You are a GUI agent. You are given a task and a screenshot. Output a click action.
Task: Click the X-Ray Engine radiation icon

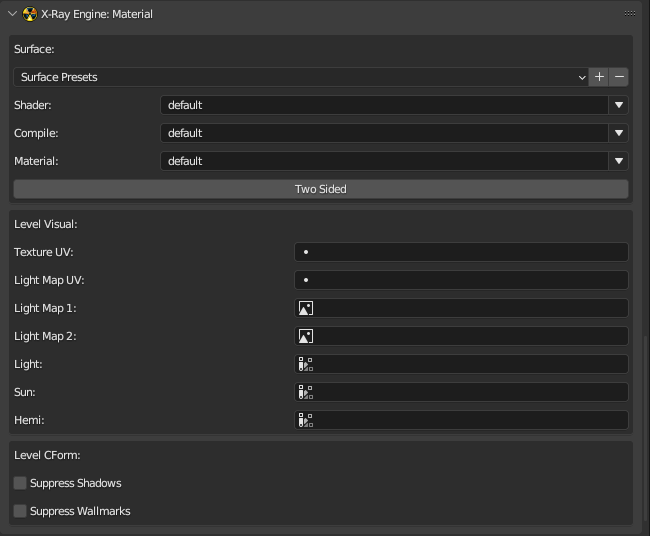29,14
